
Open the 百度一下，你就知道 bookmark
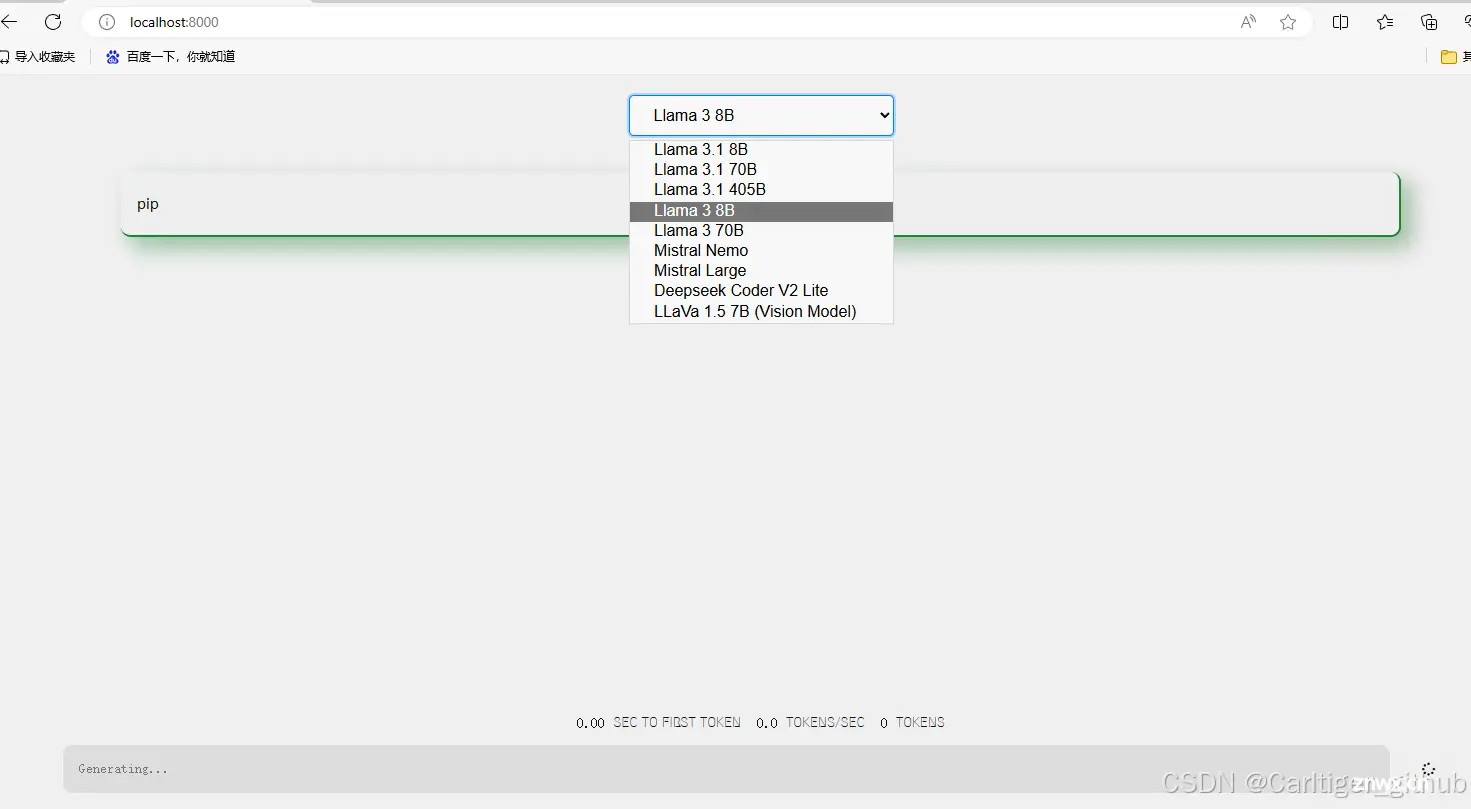[x=171, y=57]
